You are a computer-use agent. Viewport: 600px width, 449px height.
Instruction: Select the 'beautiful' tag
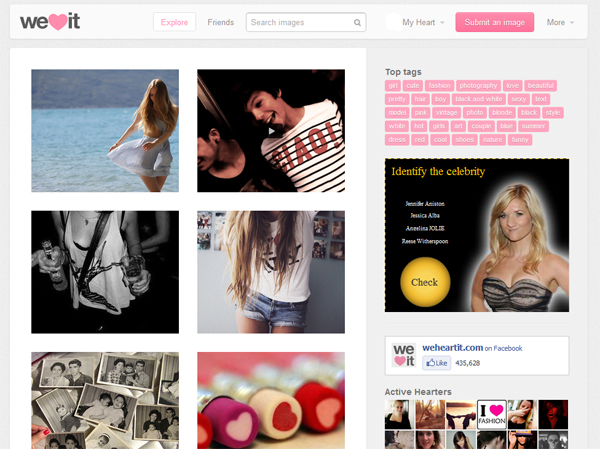540,85
